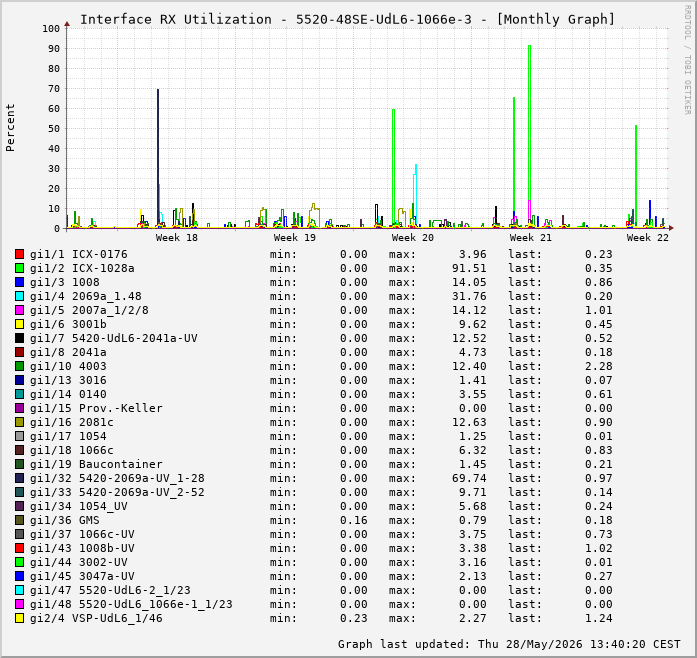Click the Week 18 axis label

click(x=177, y=237)
